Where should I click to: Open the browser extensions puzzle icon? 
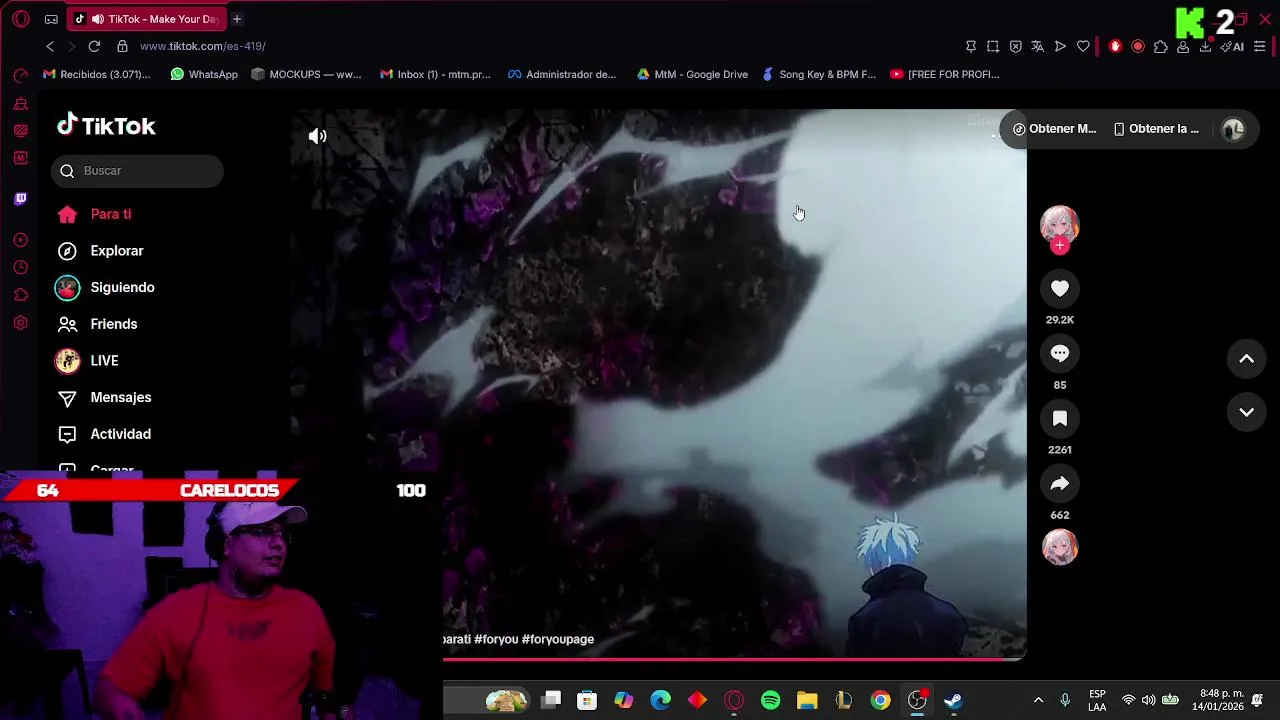coord(1160,46)
